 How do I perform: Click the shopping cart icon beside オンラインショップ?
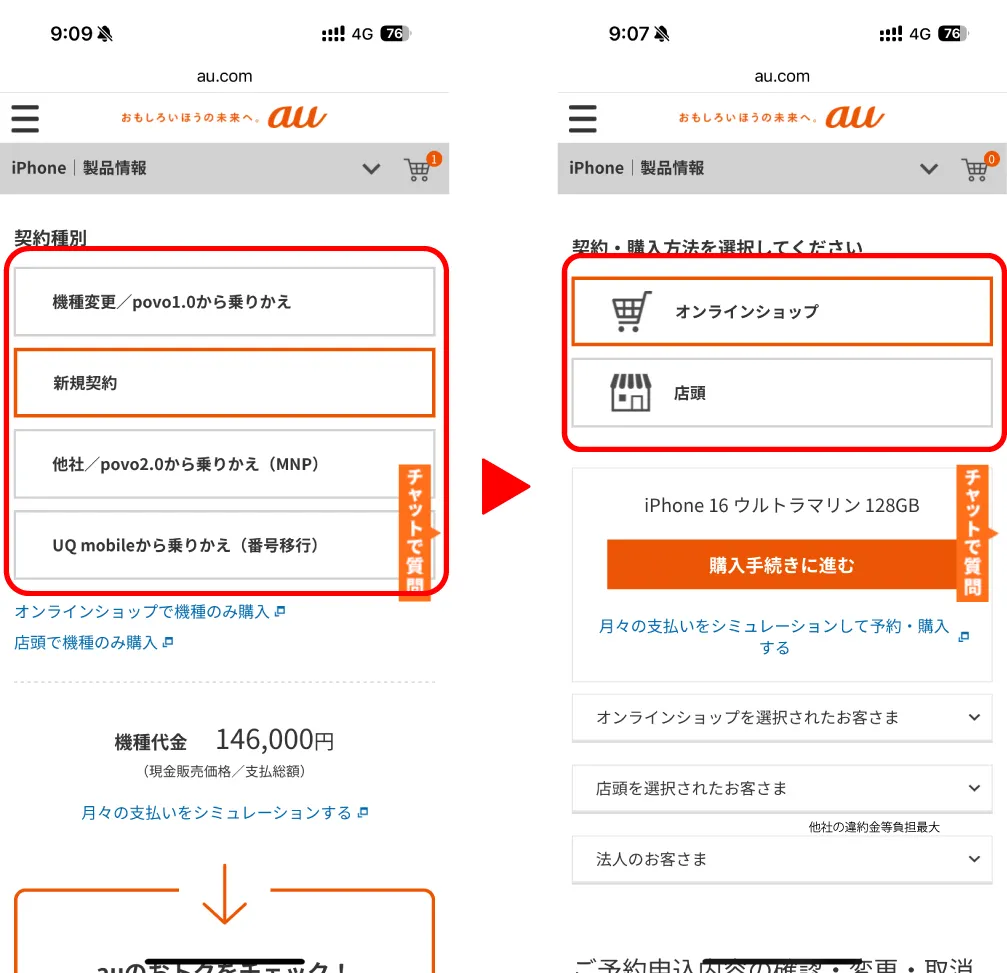pos(631,311)
